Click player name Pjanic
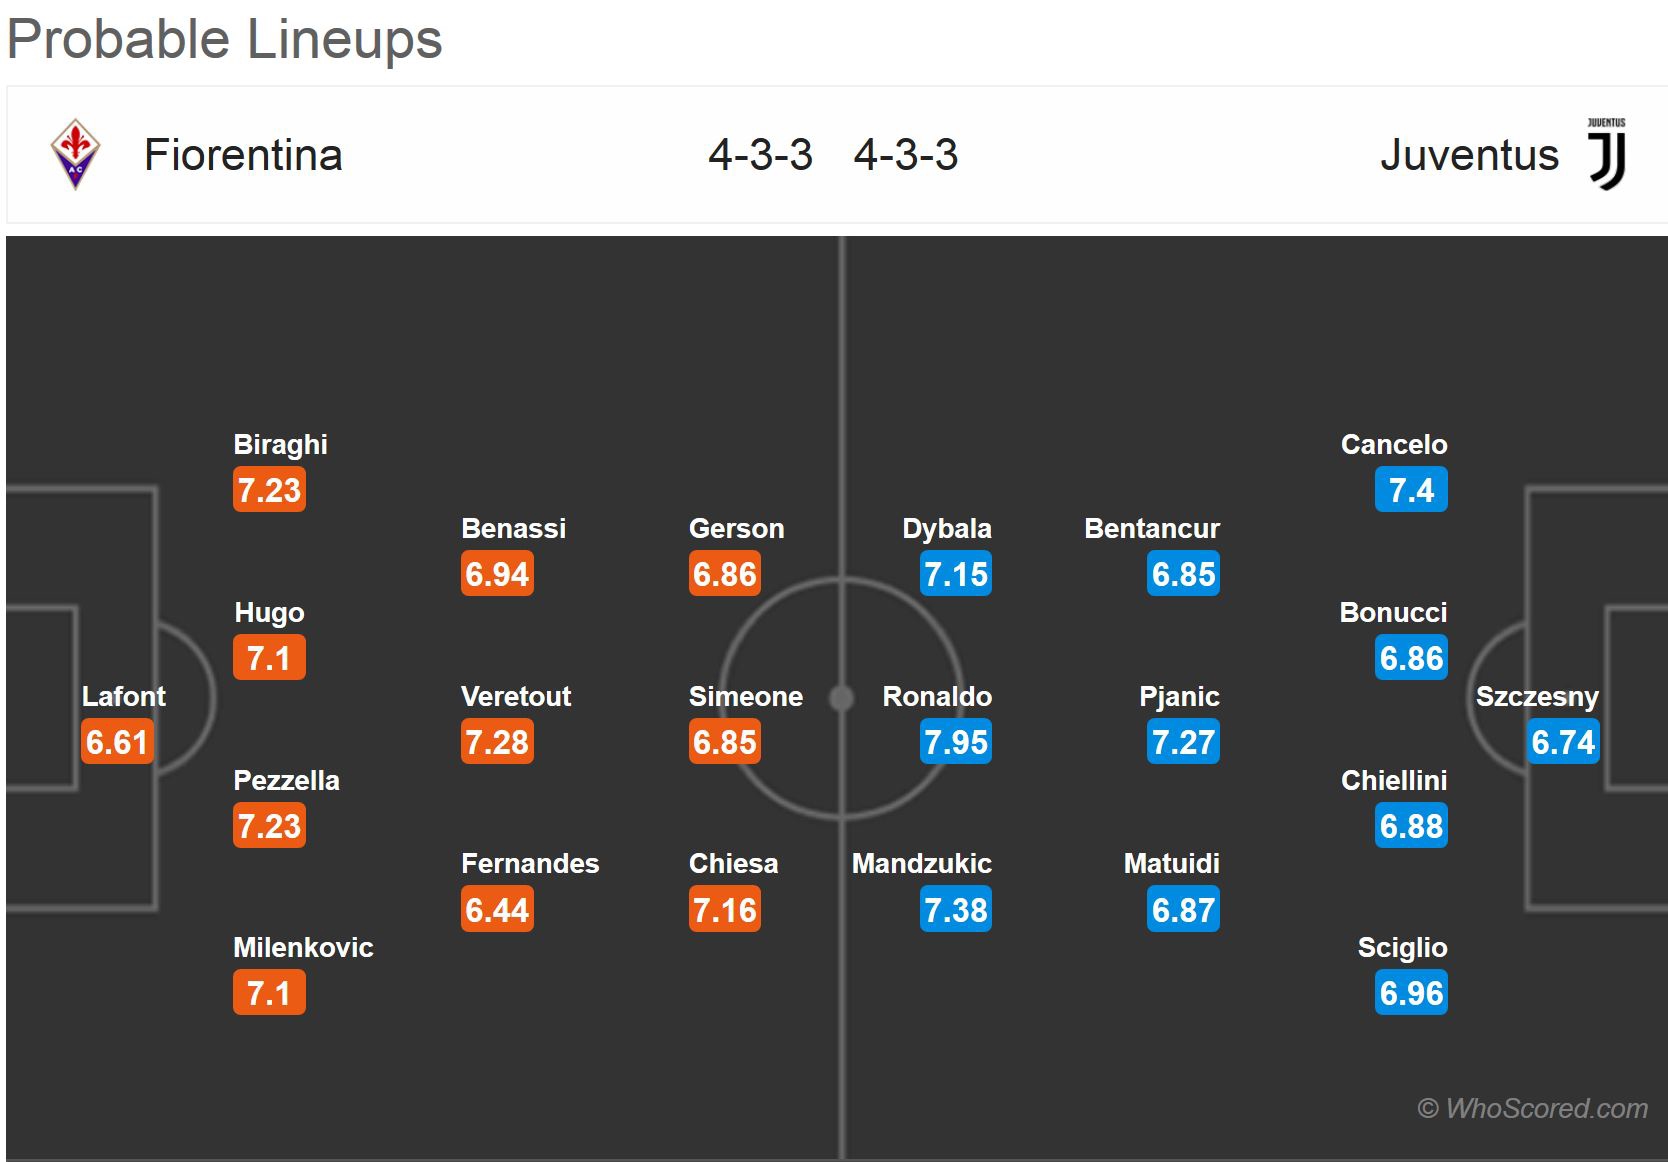1668x1162 pixels. (1179, 696)
